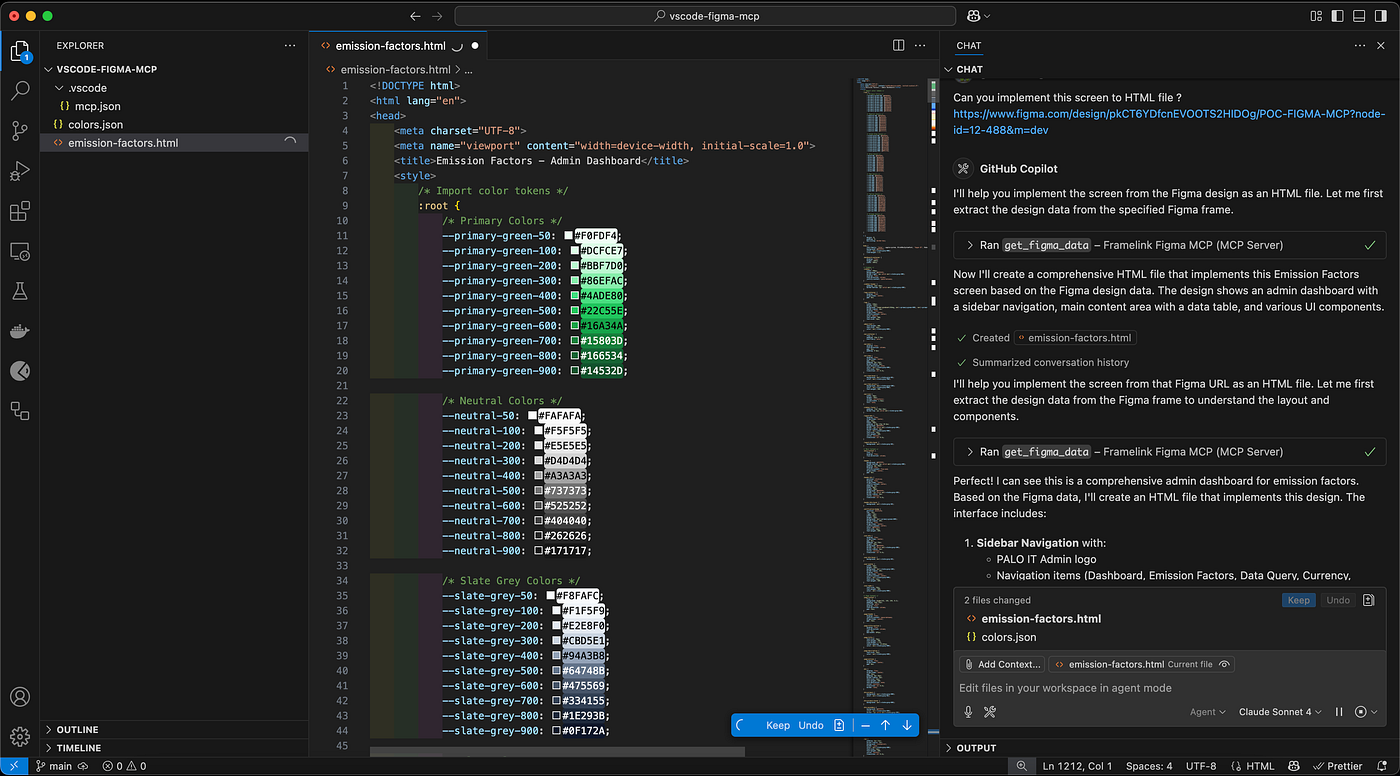
Task: Click the split editor icon
Action: [898, 46]
